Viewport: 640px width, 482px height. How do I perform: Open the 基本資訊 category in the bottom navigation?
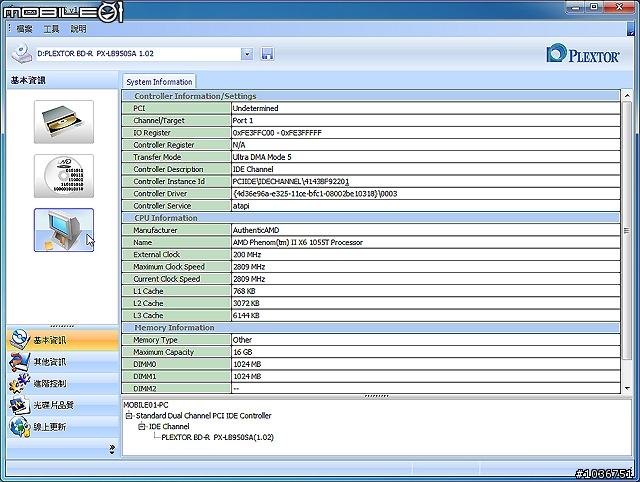tap(62, 340)
